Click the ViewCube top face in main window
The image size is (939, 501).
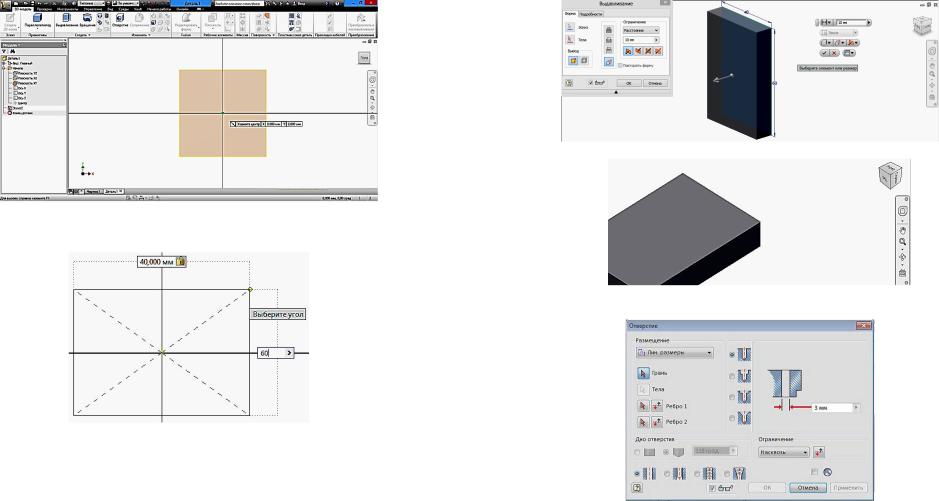(364, 57)
